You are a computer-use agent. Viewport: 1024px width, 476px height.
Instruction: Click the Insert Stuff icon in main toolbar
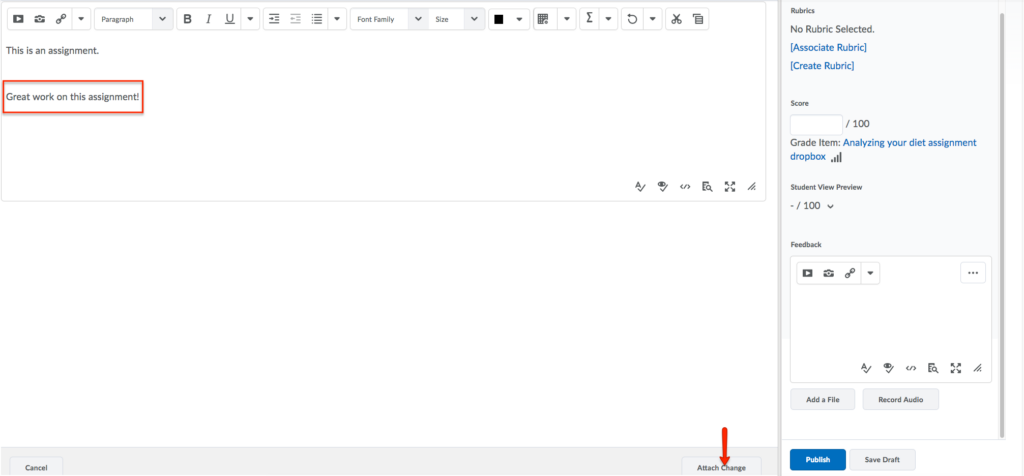pos(18,19)
